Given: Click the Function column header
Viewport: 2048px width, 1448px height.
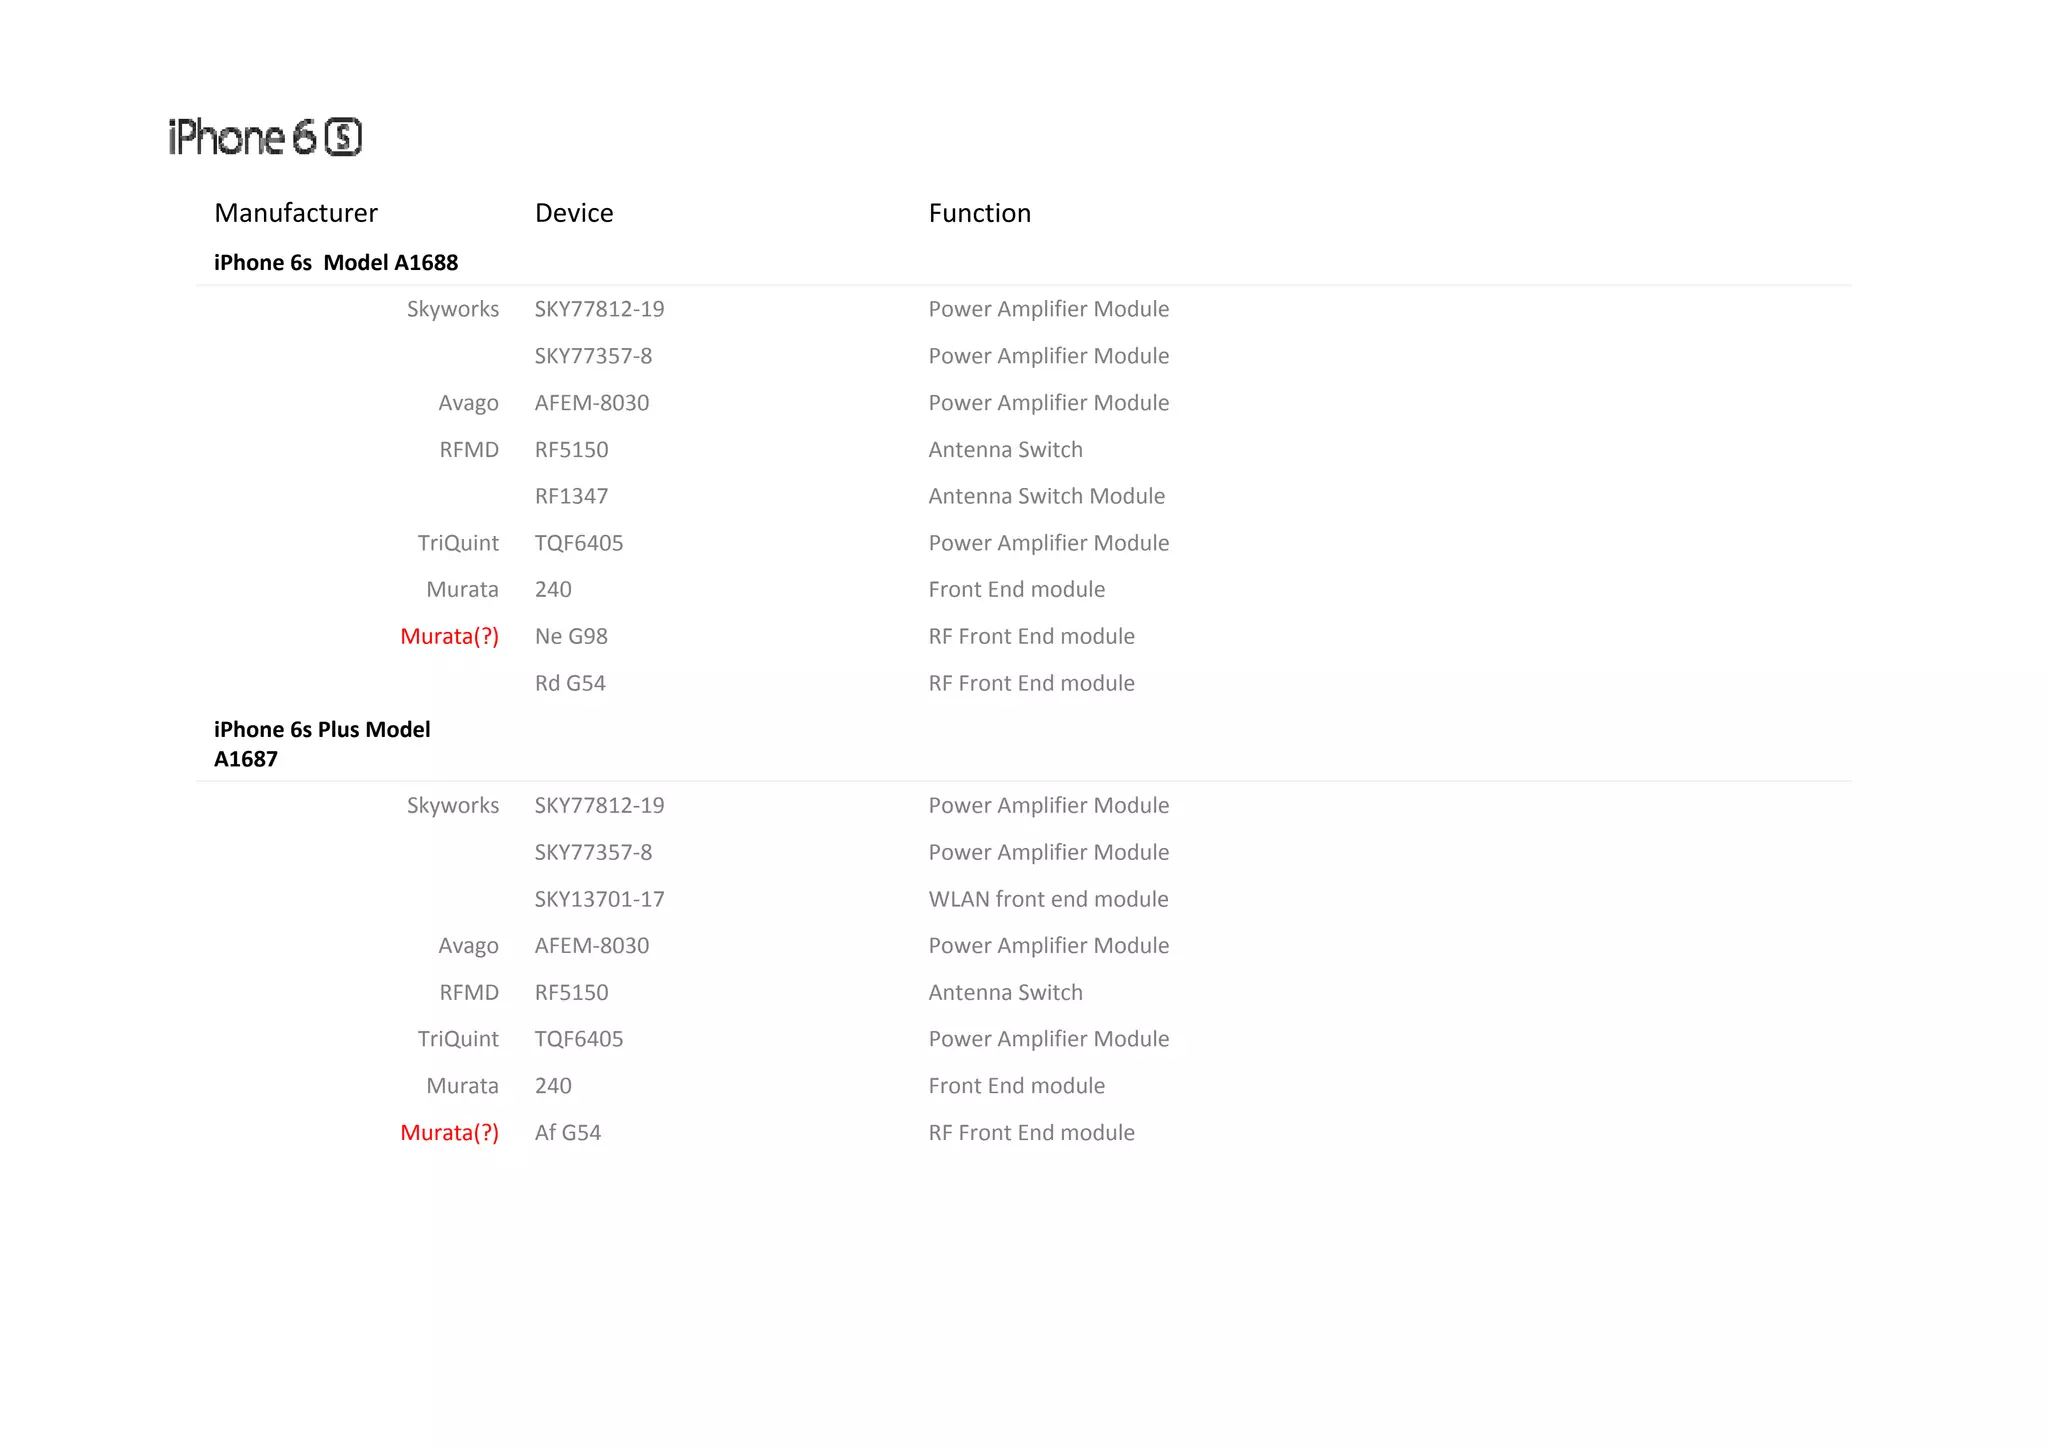Looking at the screenshot, I should tap(979, 213).
